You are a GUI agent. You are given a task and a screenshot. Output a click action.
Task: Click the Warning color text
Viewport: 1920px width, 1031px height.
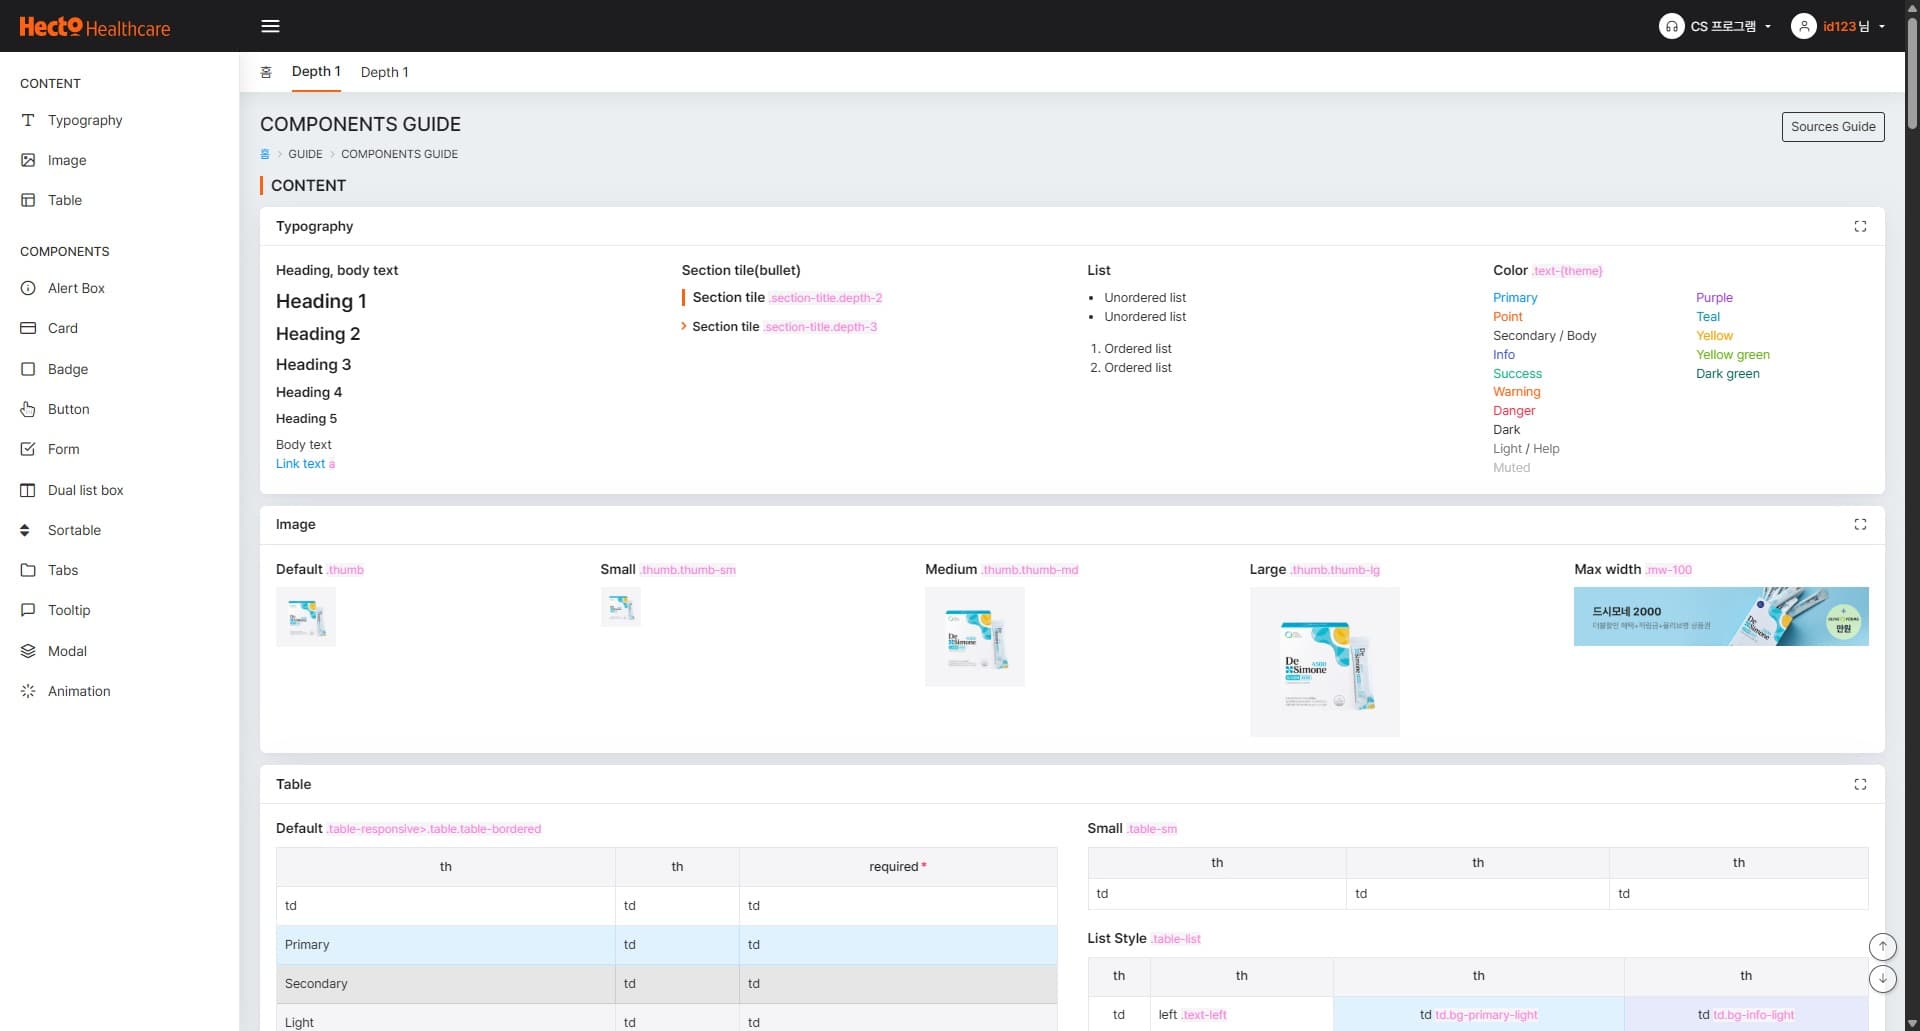1516,392
